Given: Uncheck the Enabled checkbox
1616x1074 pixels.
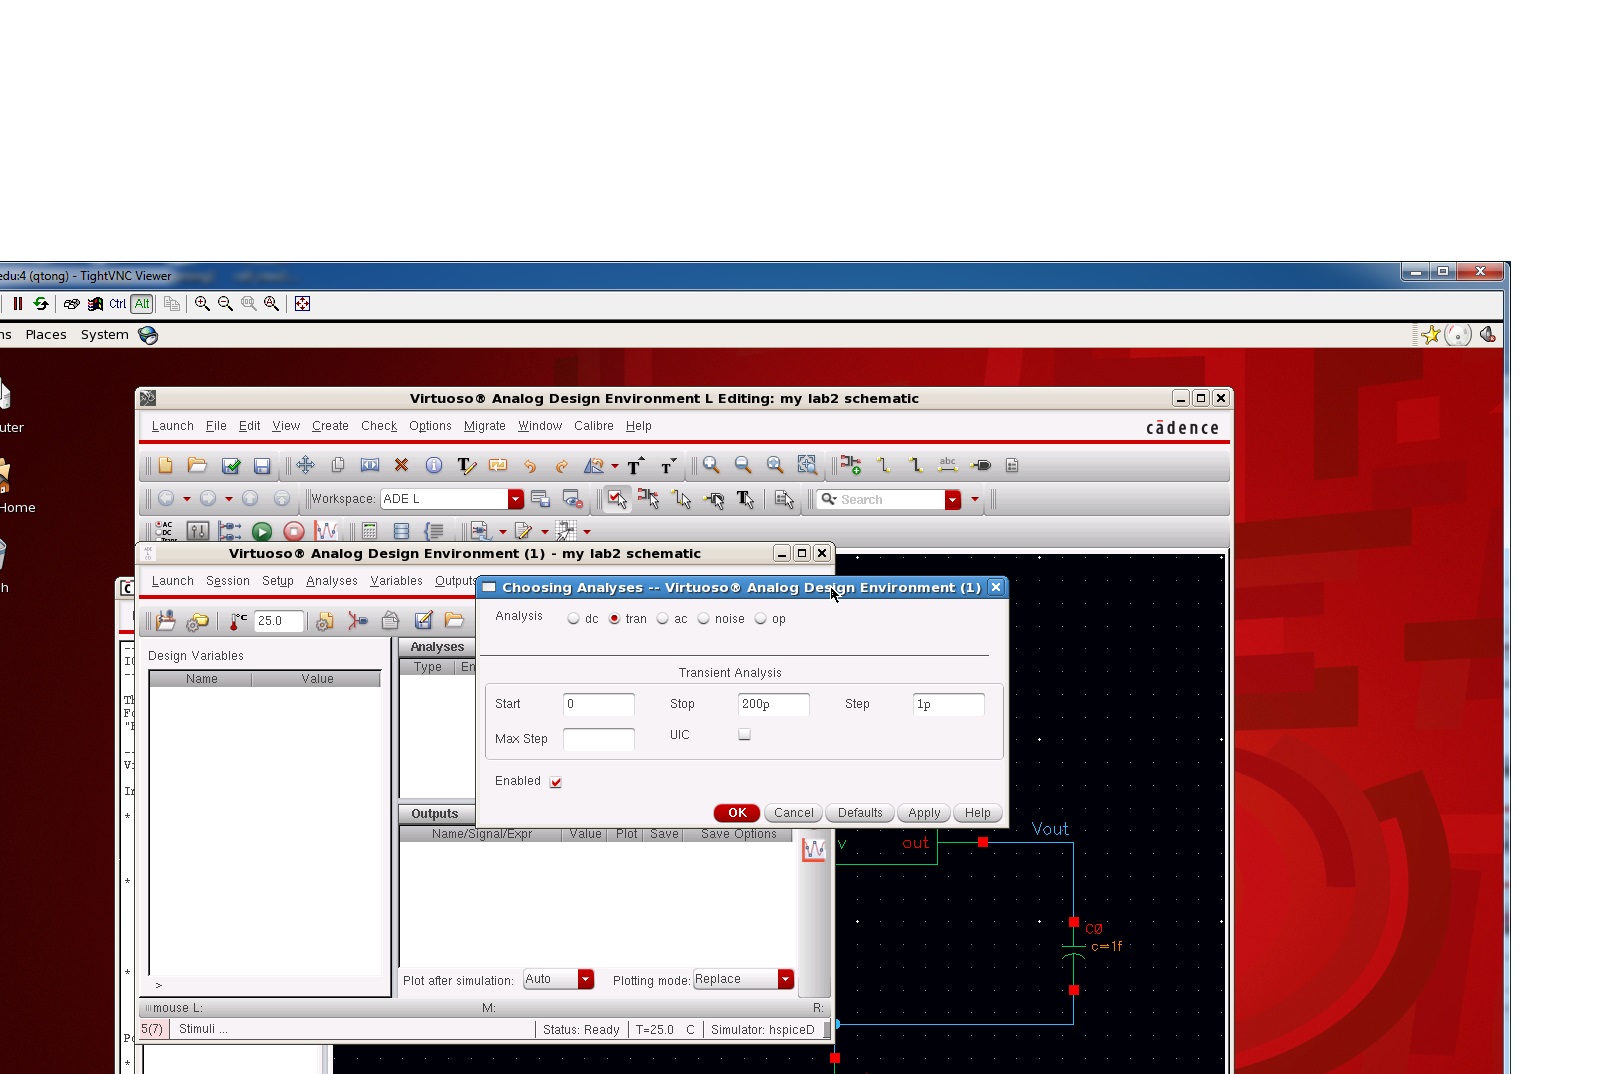Looking at the screenshot, I should click(x=556, y=782).
